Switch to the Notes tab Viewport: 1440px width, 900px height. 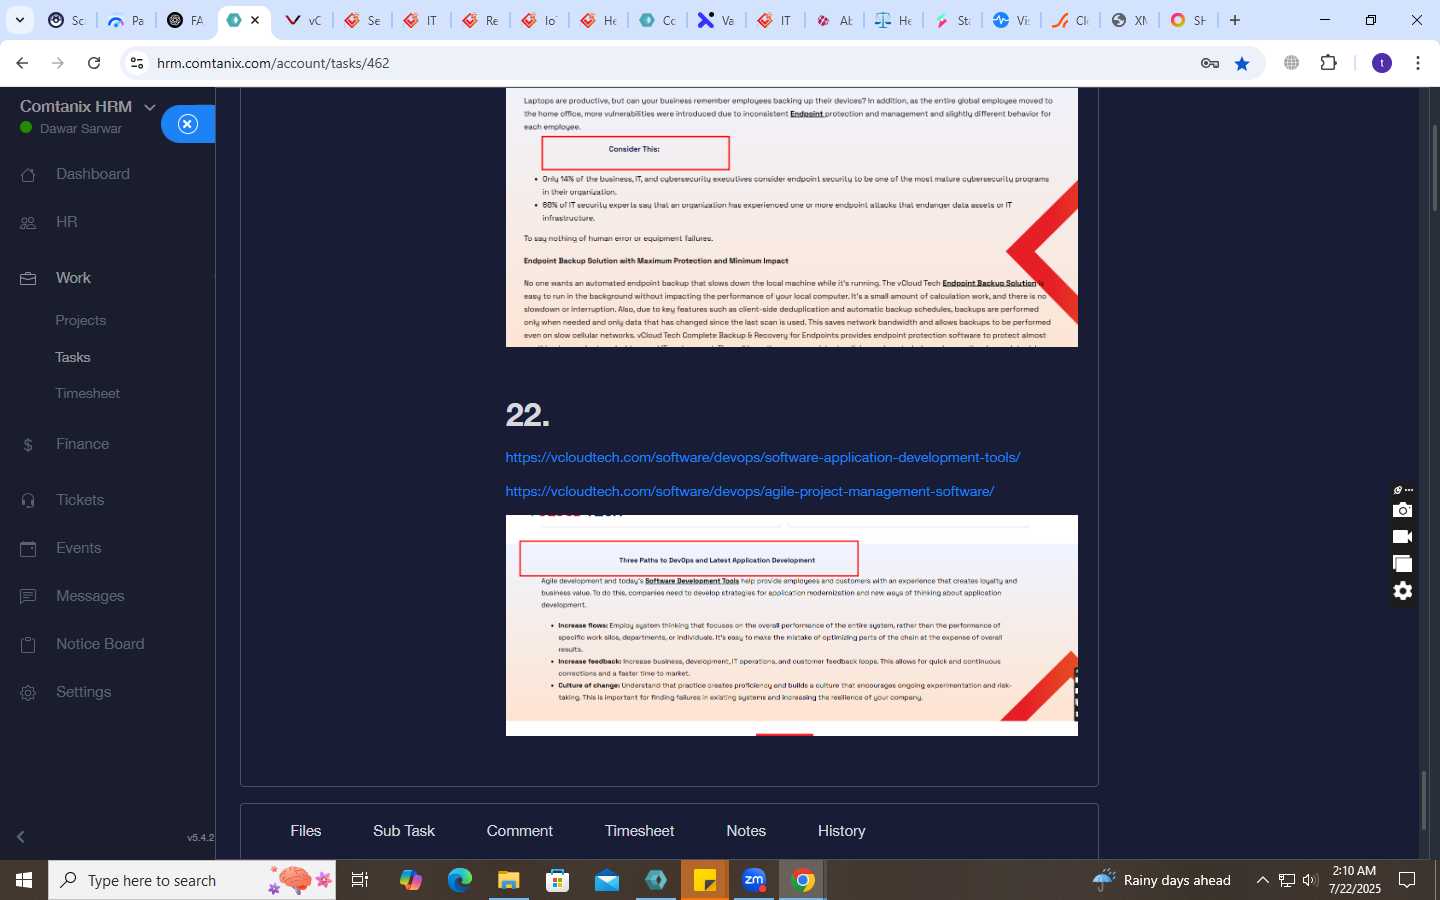(746, 831)
